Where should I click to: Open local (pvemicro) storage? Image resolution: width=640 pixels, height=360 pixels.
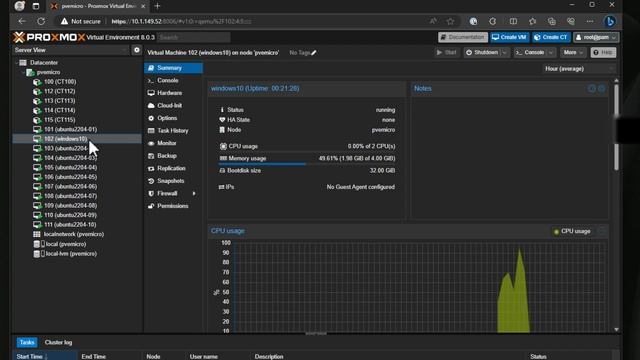pyautogui.click(x=65, y=244)
